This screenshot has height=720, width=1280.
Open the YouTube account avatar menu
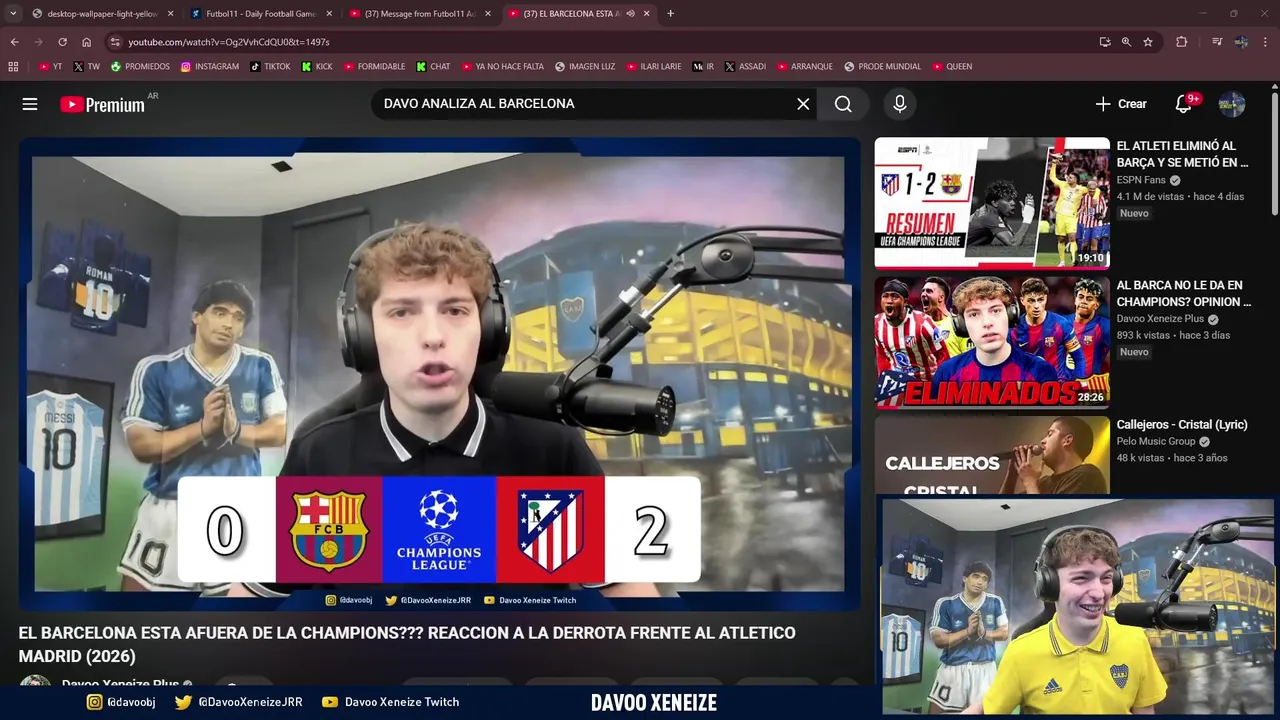tap(1232, 104)
